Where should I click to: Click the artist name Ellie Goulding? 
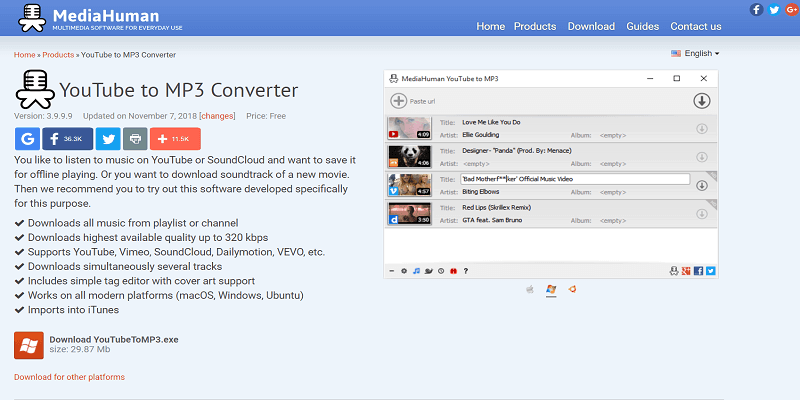coord(481,135)
